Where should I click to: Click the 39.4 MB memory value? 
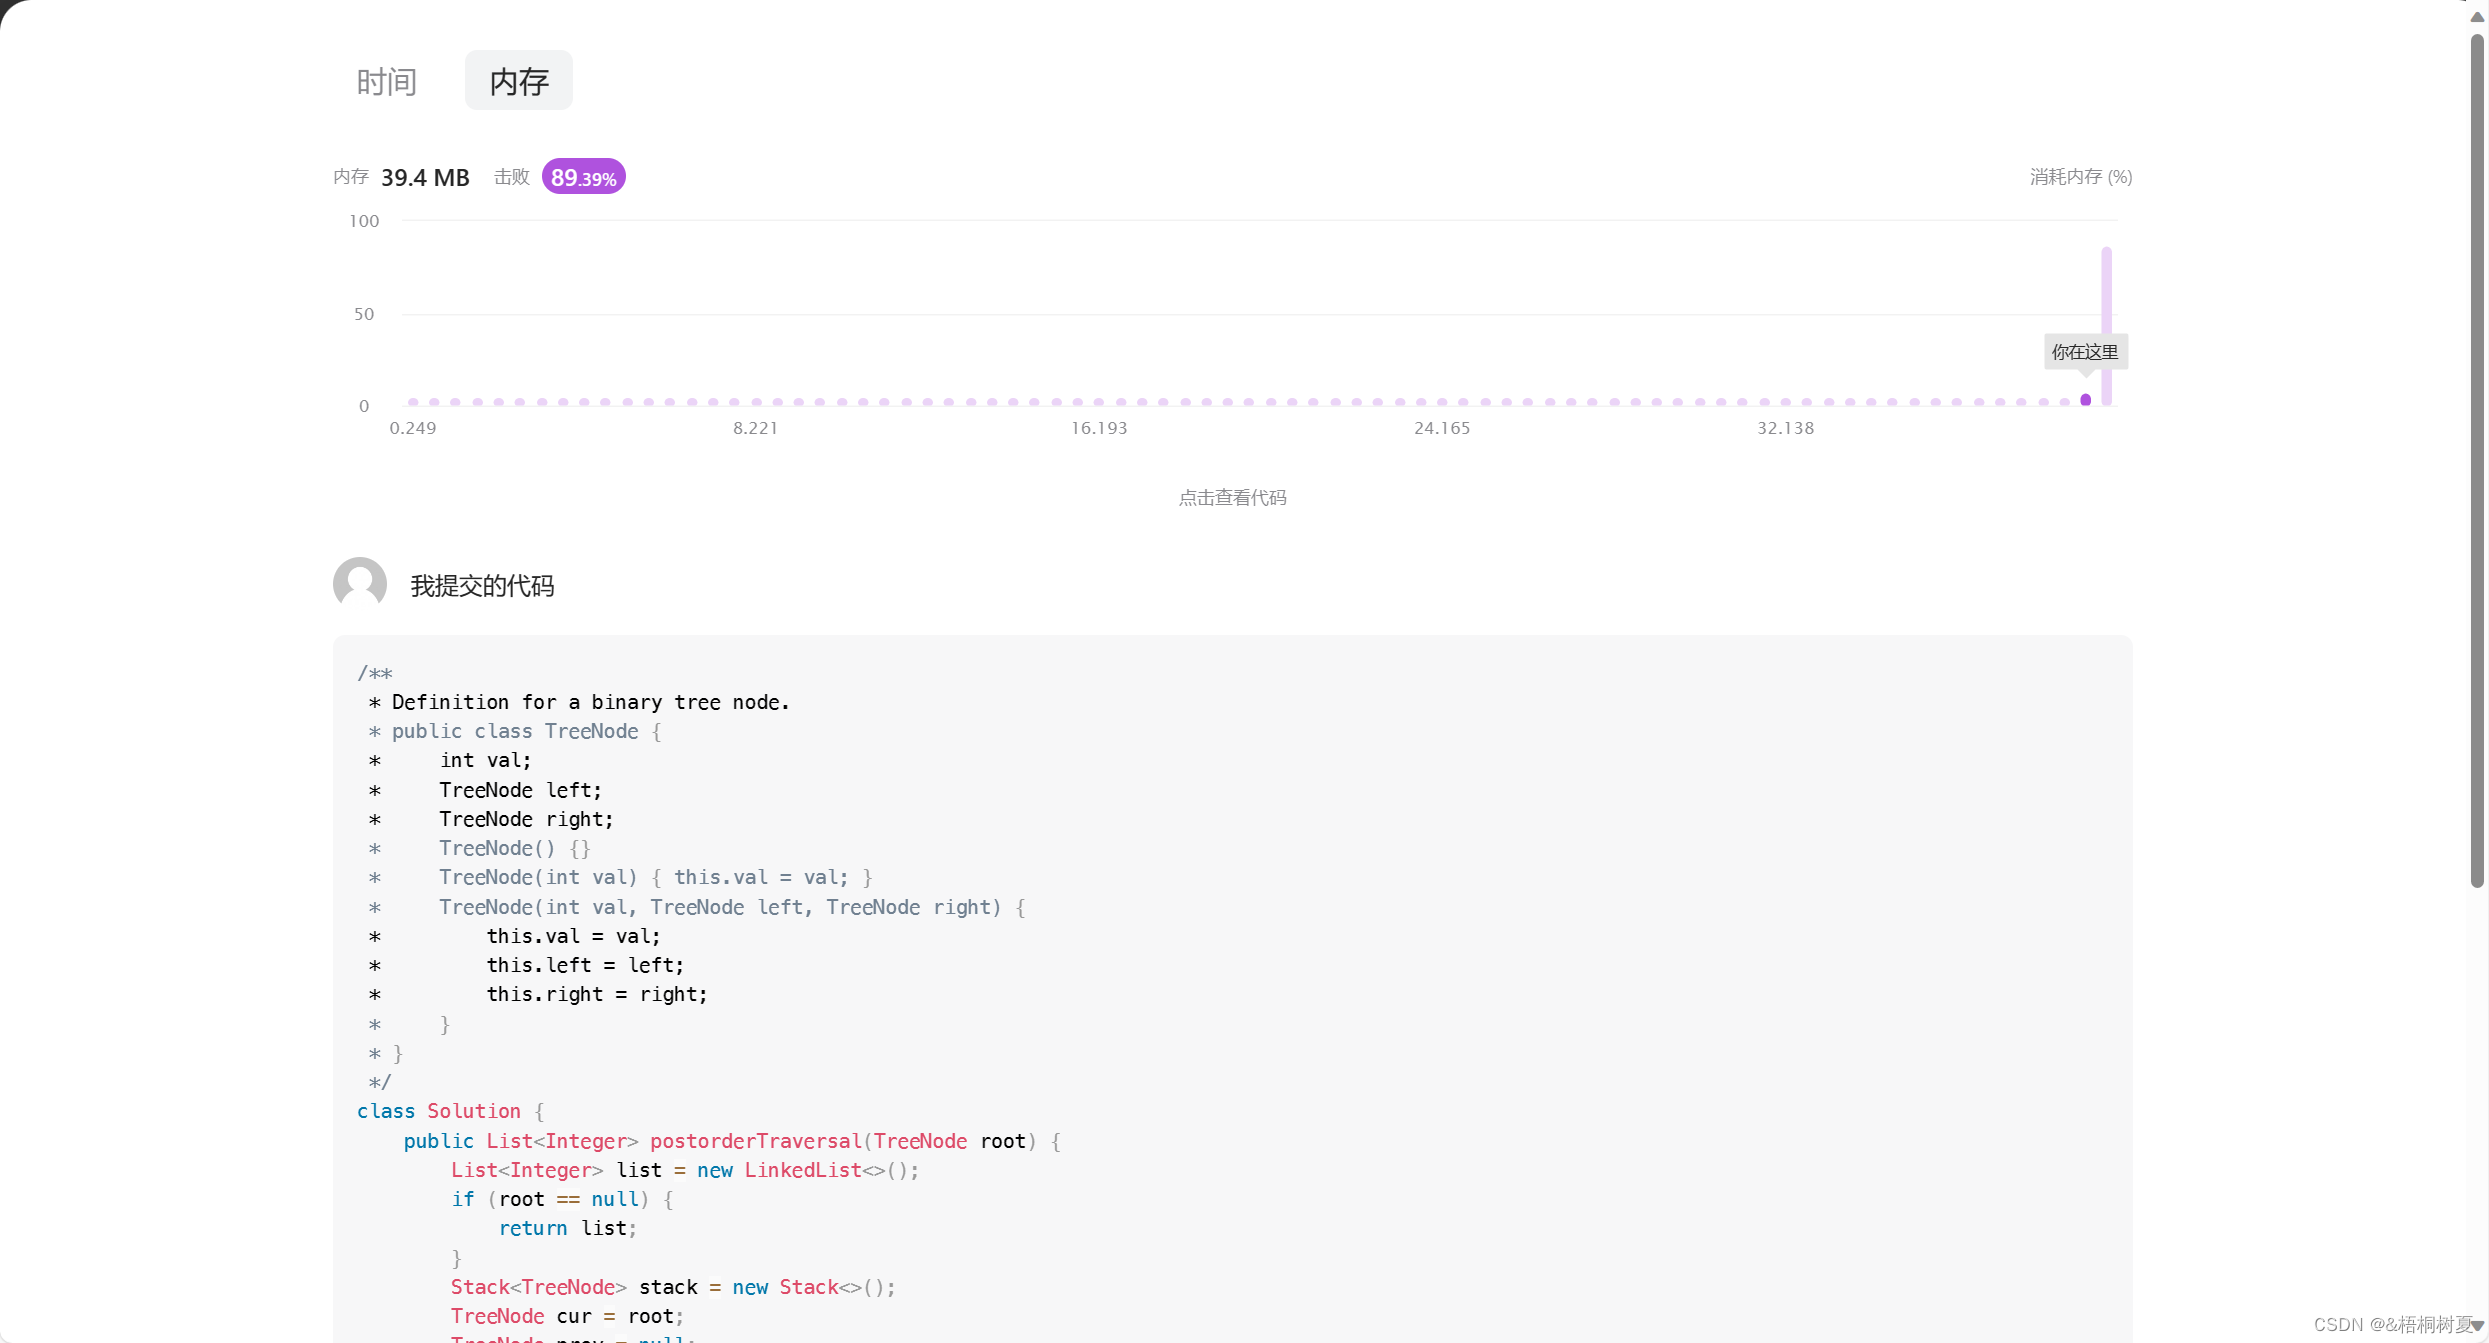[x=425, y=178]
